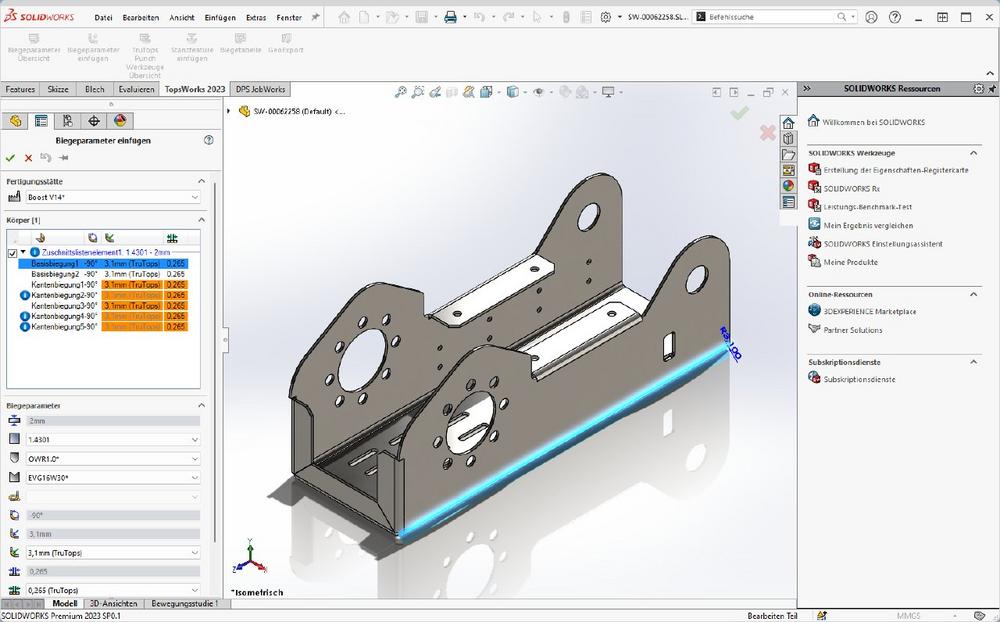Collapse the Zuschnittslistenelement1 tree node
1000x622 pixels.
[24, 253]
